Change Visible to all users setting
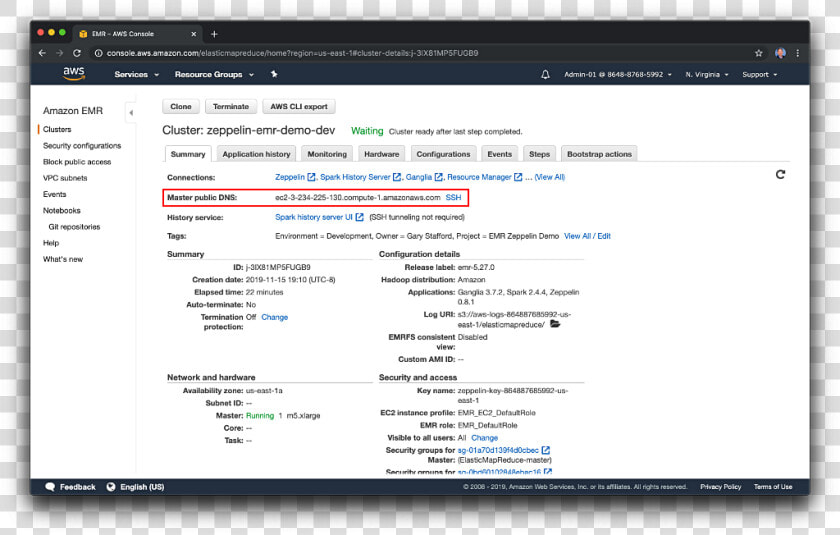Screen dimensions: 840x535 (x=484, y=438)
